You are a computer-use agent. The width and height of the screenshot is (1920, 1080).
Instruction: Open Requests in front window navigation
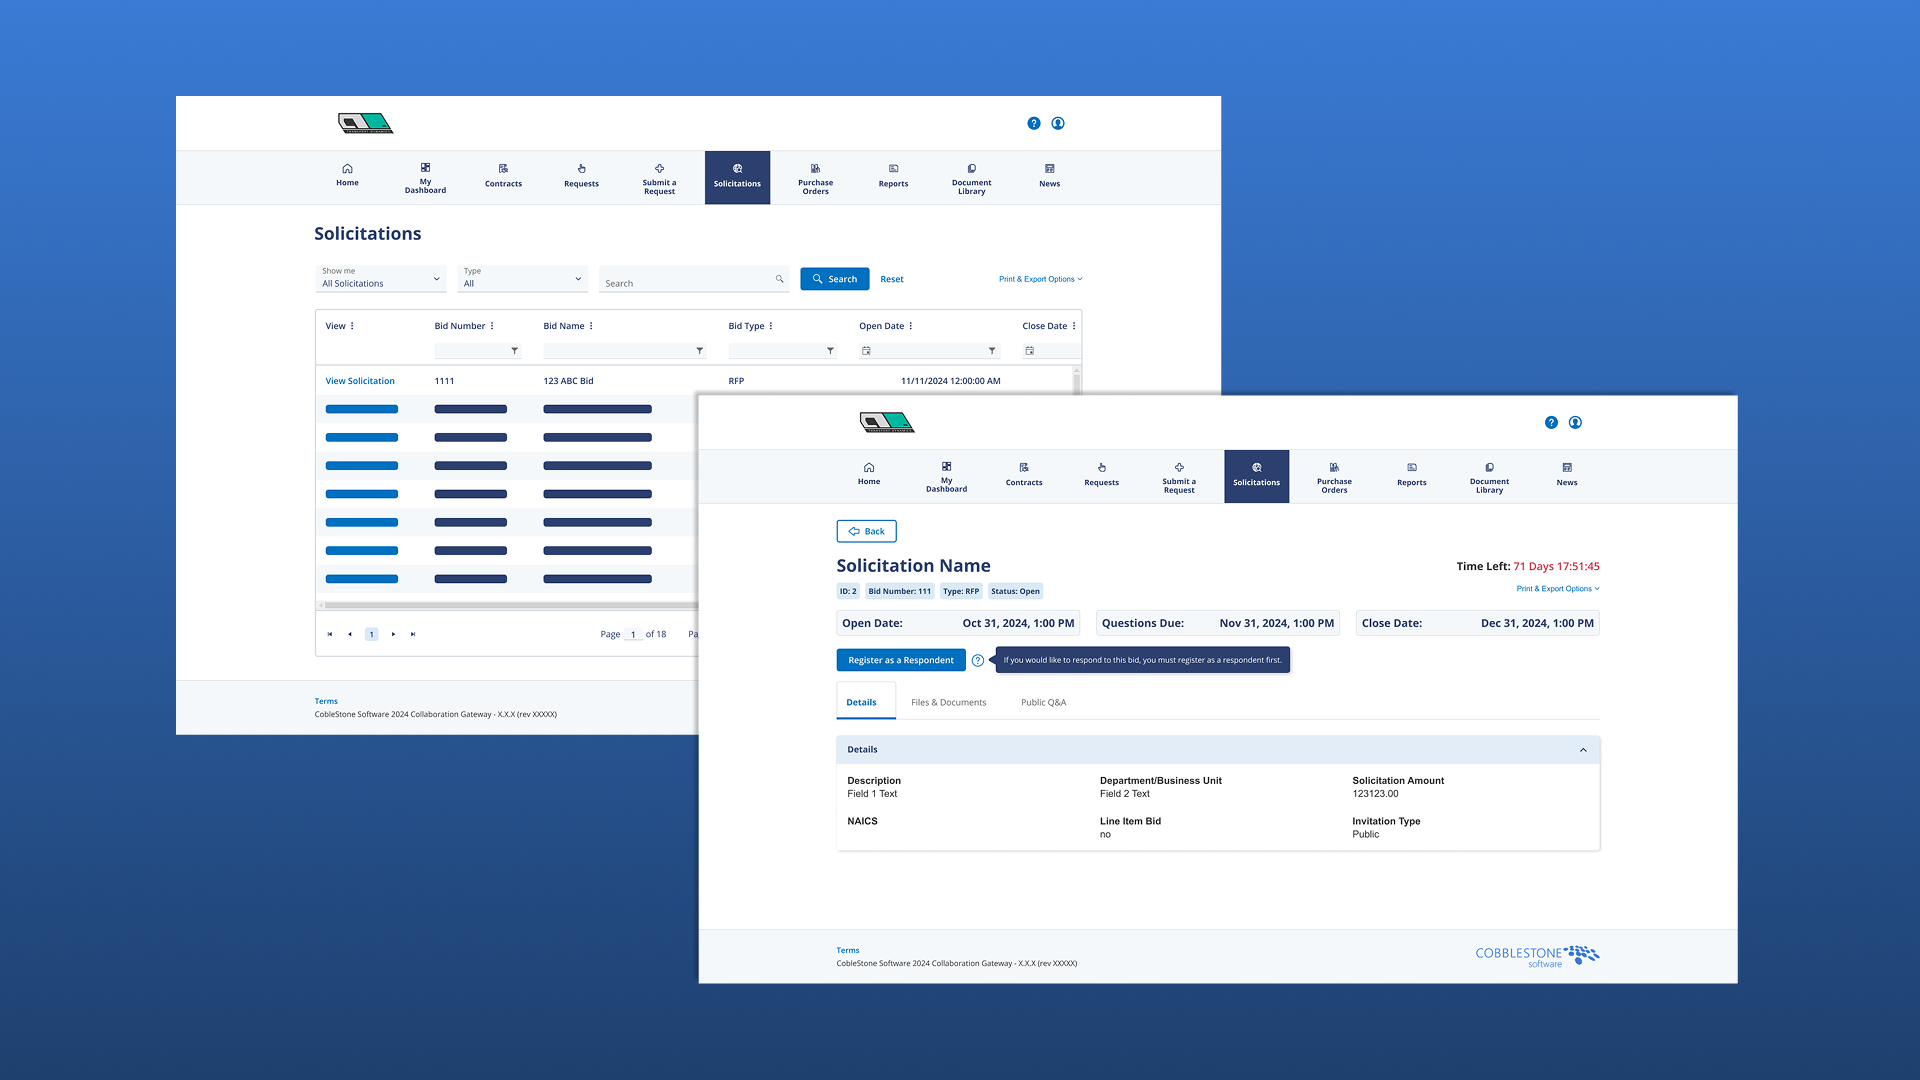point(1101,475)
